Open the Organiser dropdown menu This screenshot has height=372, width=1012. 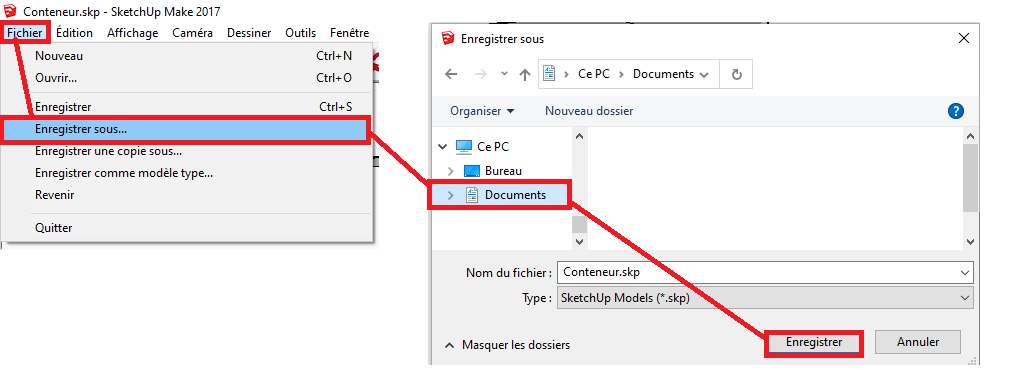click(482, 111)
